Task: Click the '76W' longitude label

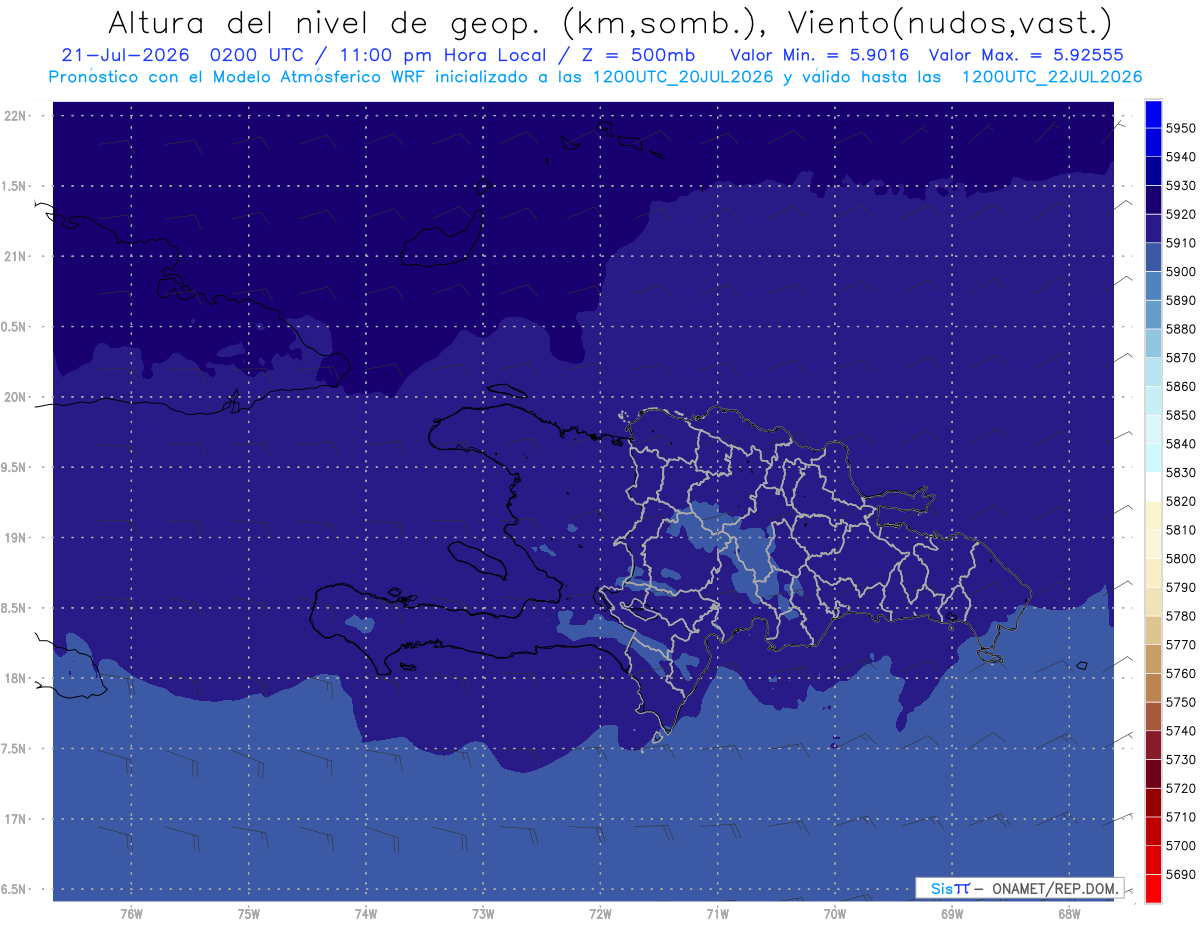Action: click(131, 913)
